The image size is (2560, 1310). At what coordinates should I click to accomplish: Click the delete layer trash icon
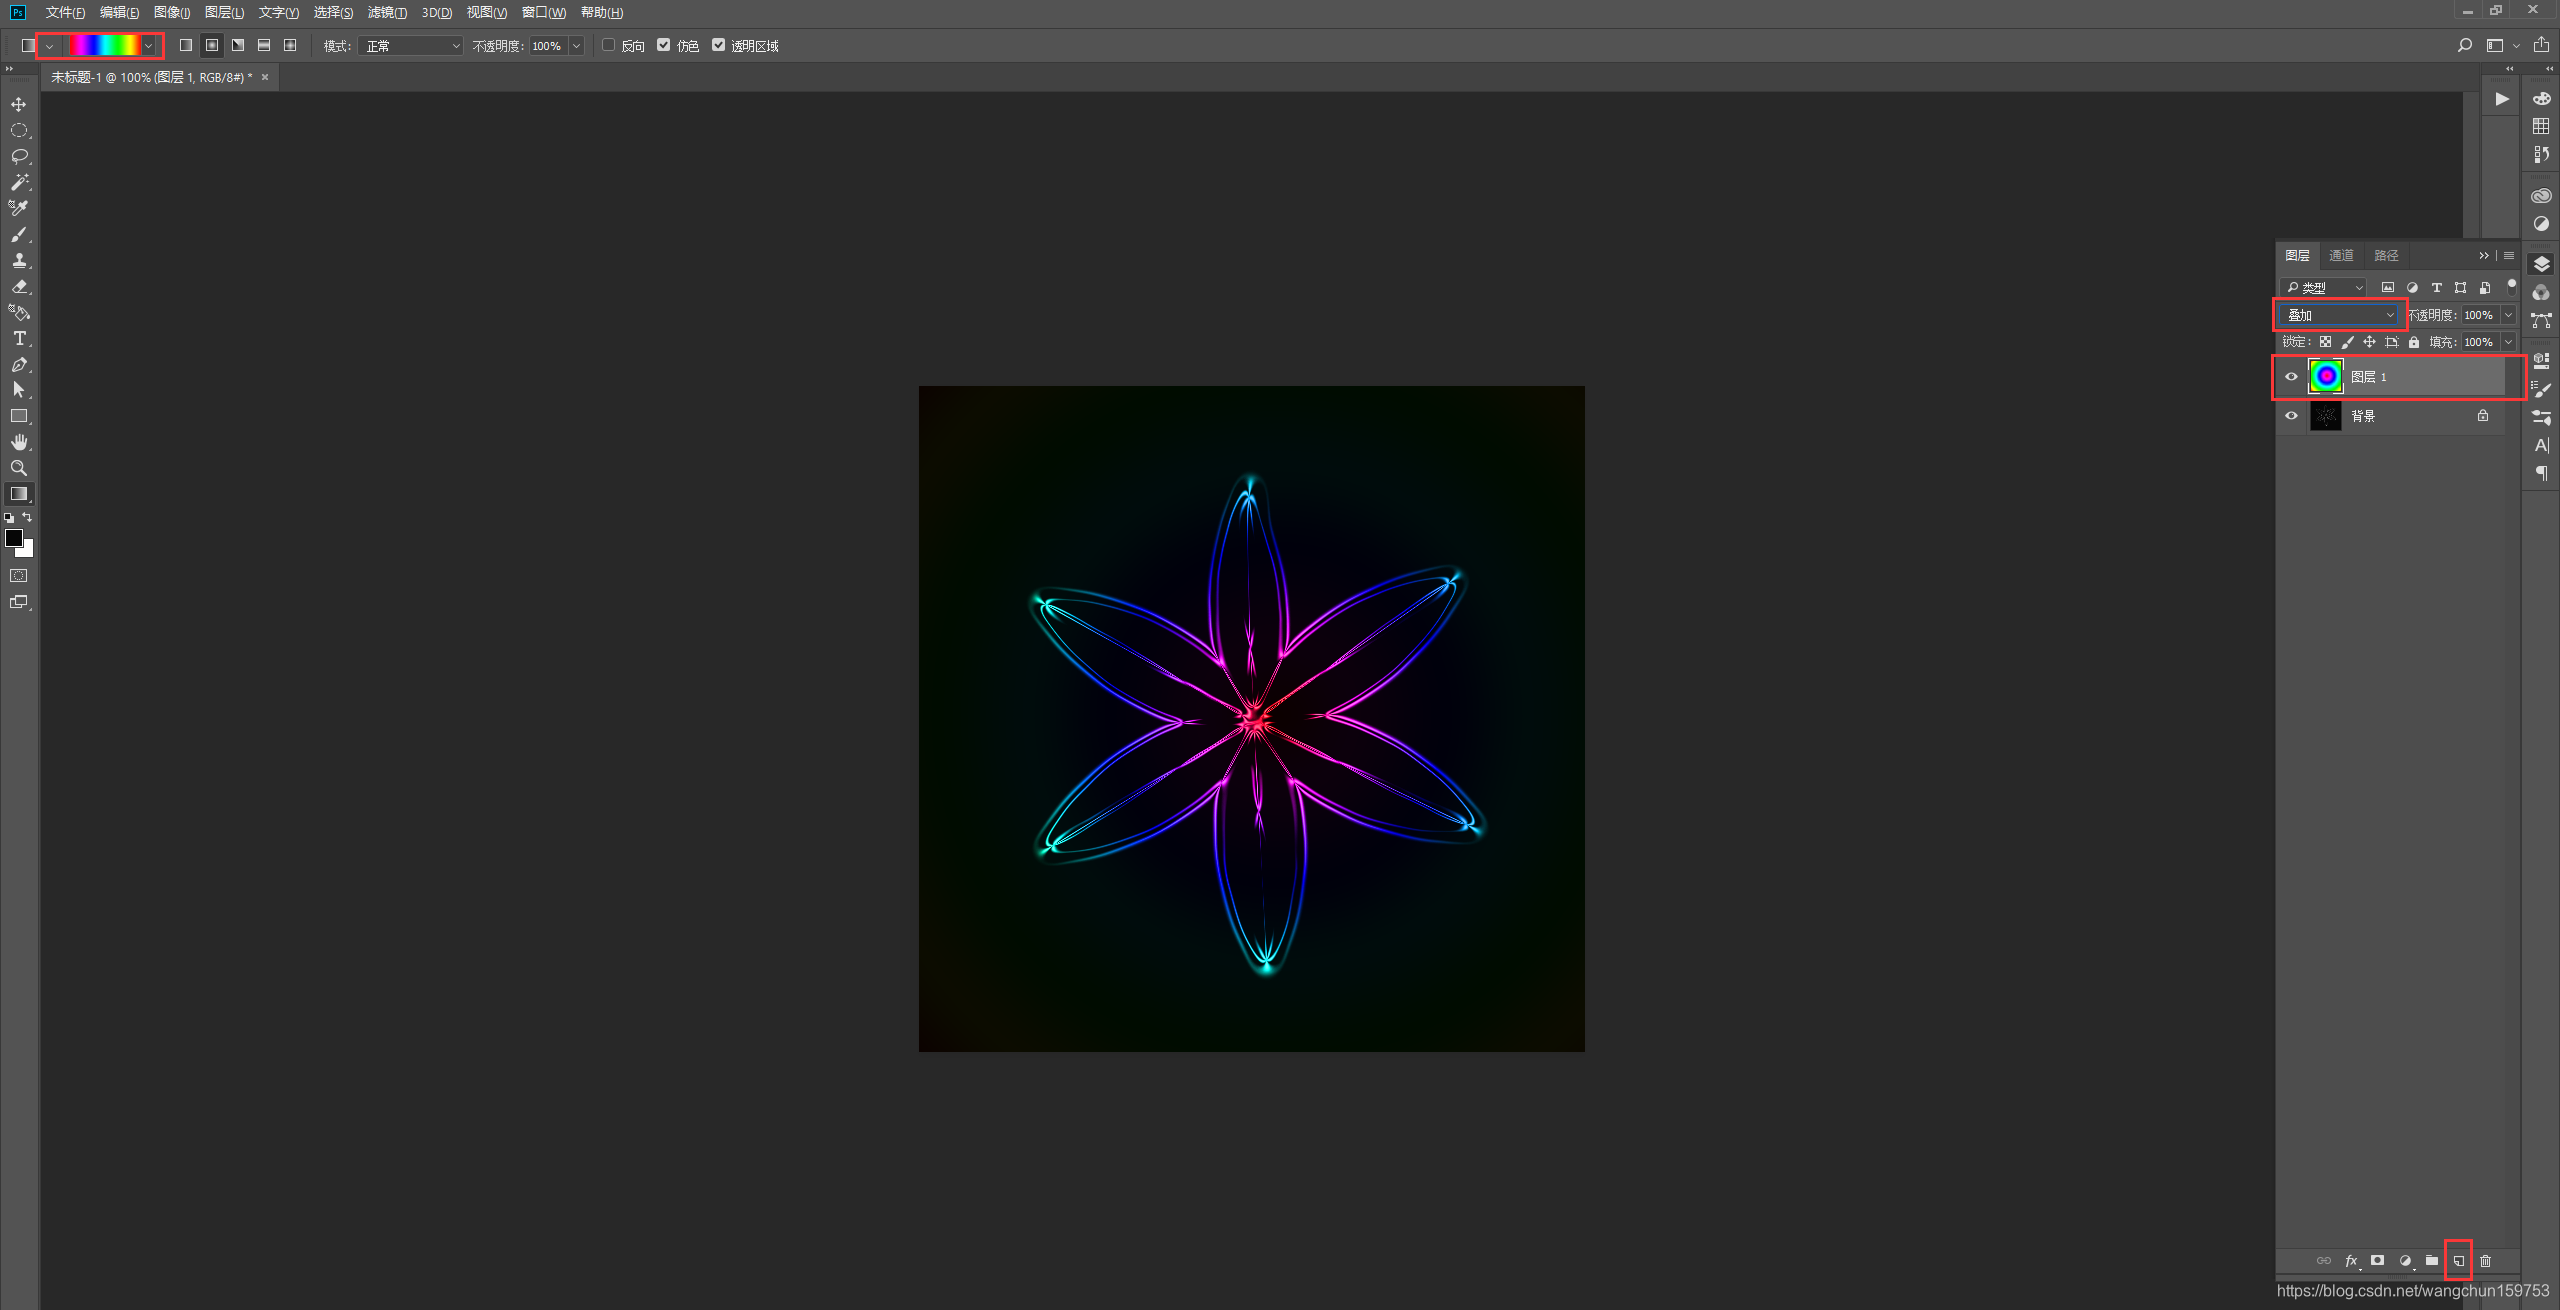(2485, 1261)
